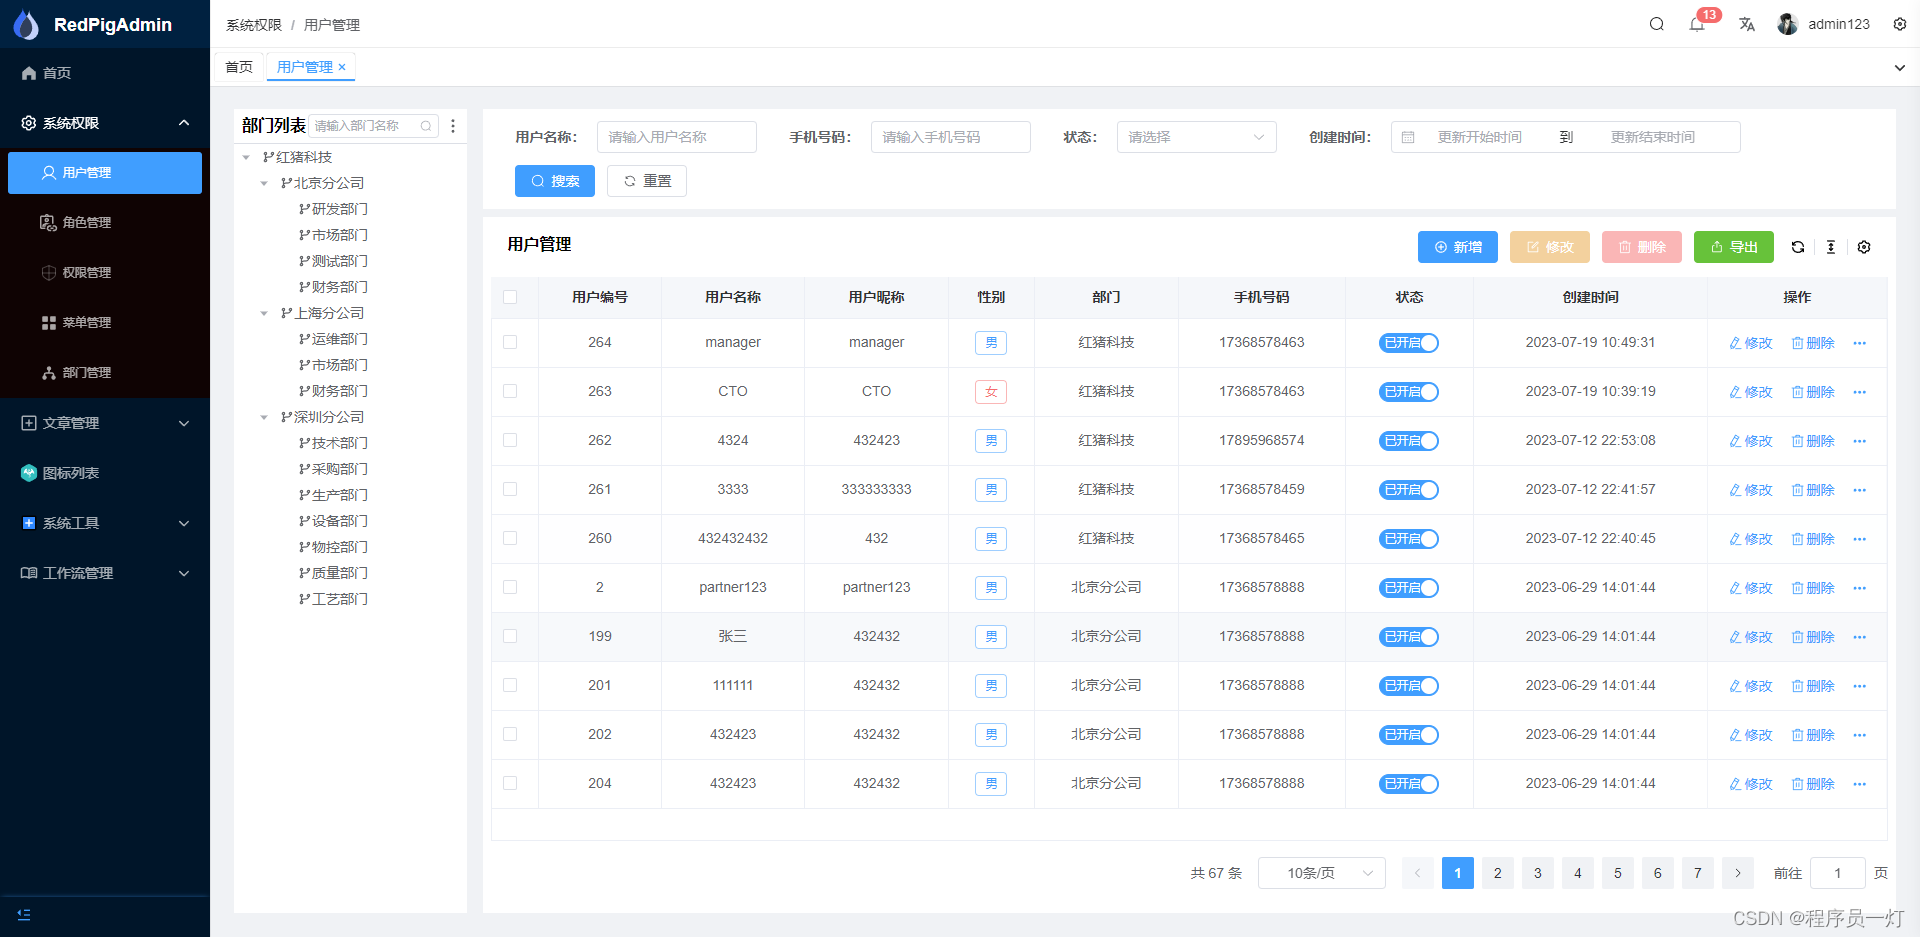
Task: Click the 女 gender tag for CTO
Action: click(x=991, y=392)
